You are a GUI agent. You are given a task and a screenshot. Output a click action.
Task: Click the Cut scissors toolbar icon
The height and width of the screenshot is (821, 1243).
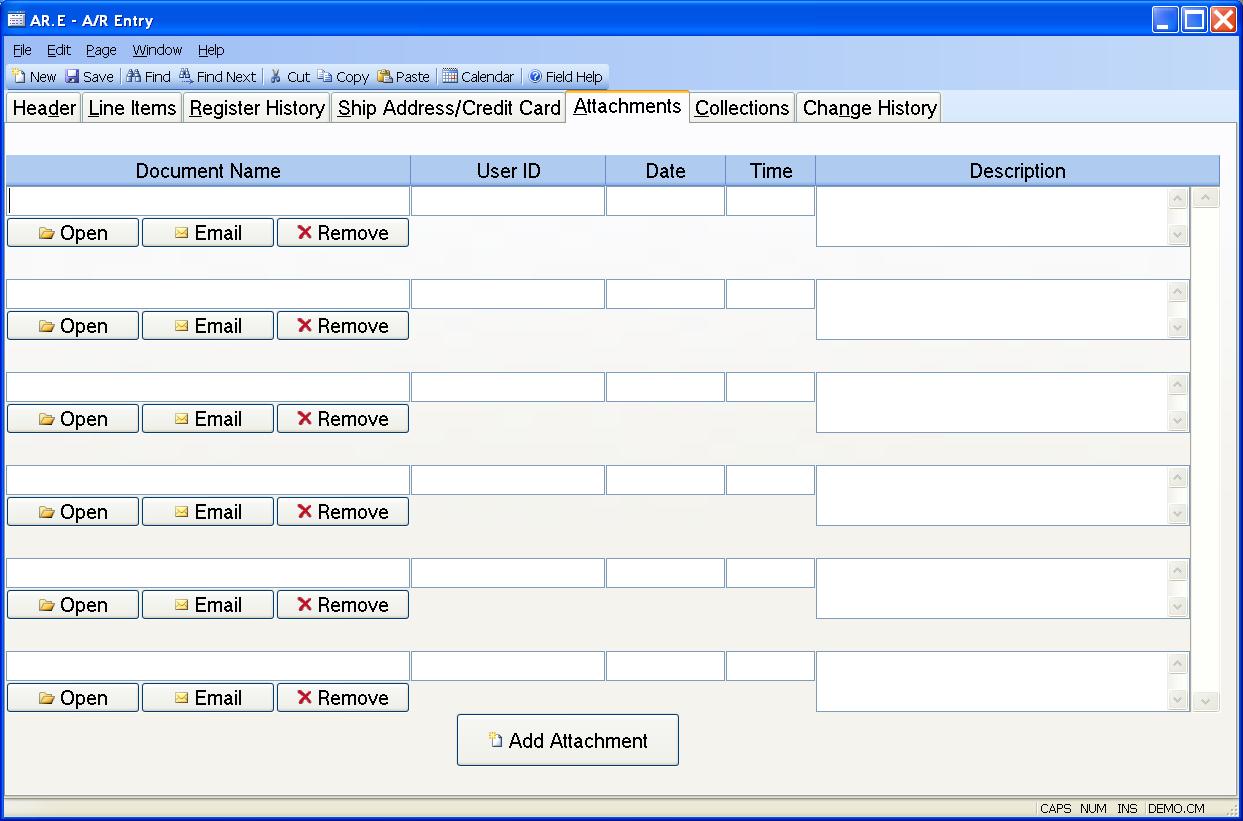tap(276, 77)
